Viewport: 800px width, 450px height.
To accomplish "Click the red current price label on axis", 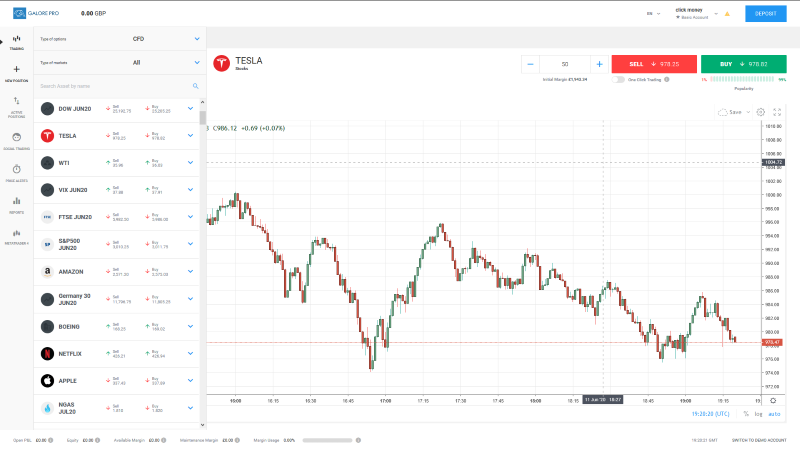I will tap(772, 342).
